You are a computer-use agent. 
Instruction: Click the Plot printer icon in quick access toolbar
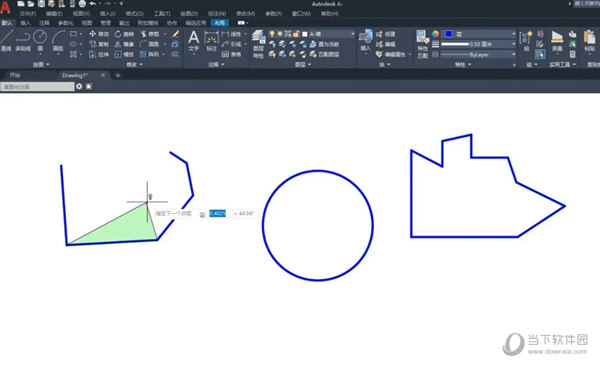point(82,4)
